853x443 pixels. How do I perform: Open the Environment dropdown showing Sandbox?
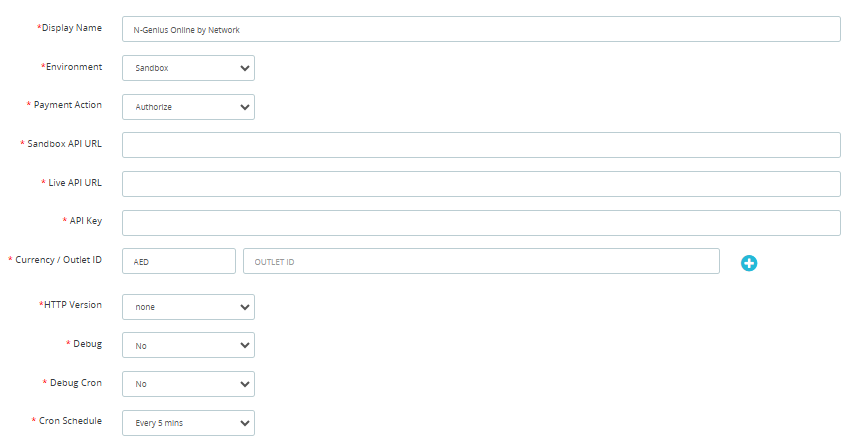[188, 68]
